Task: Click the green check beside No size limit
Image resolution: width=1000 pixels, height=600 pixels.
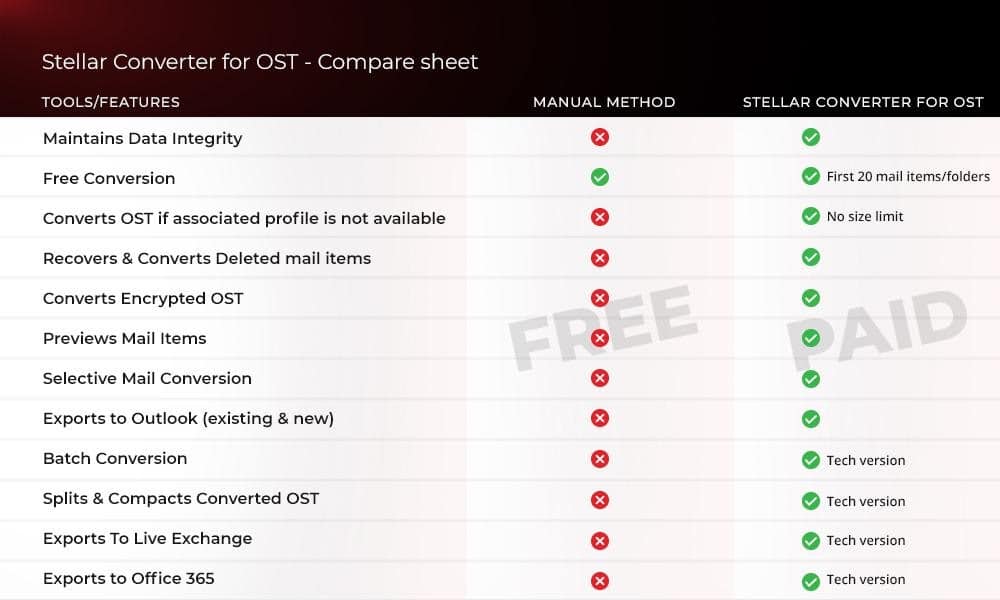Action: (x=811, y=216)
